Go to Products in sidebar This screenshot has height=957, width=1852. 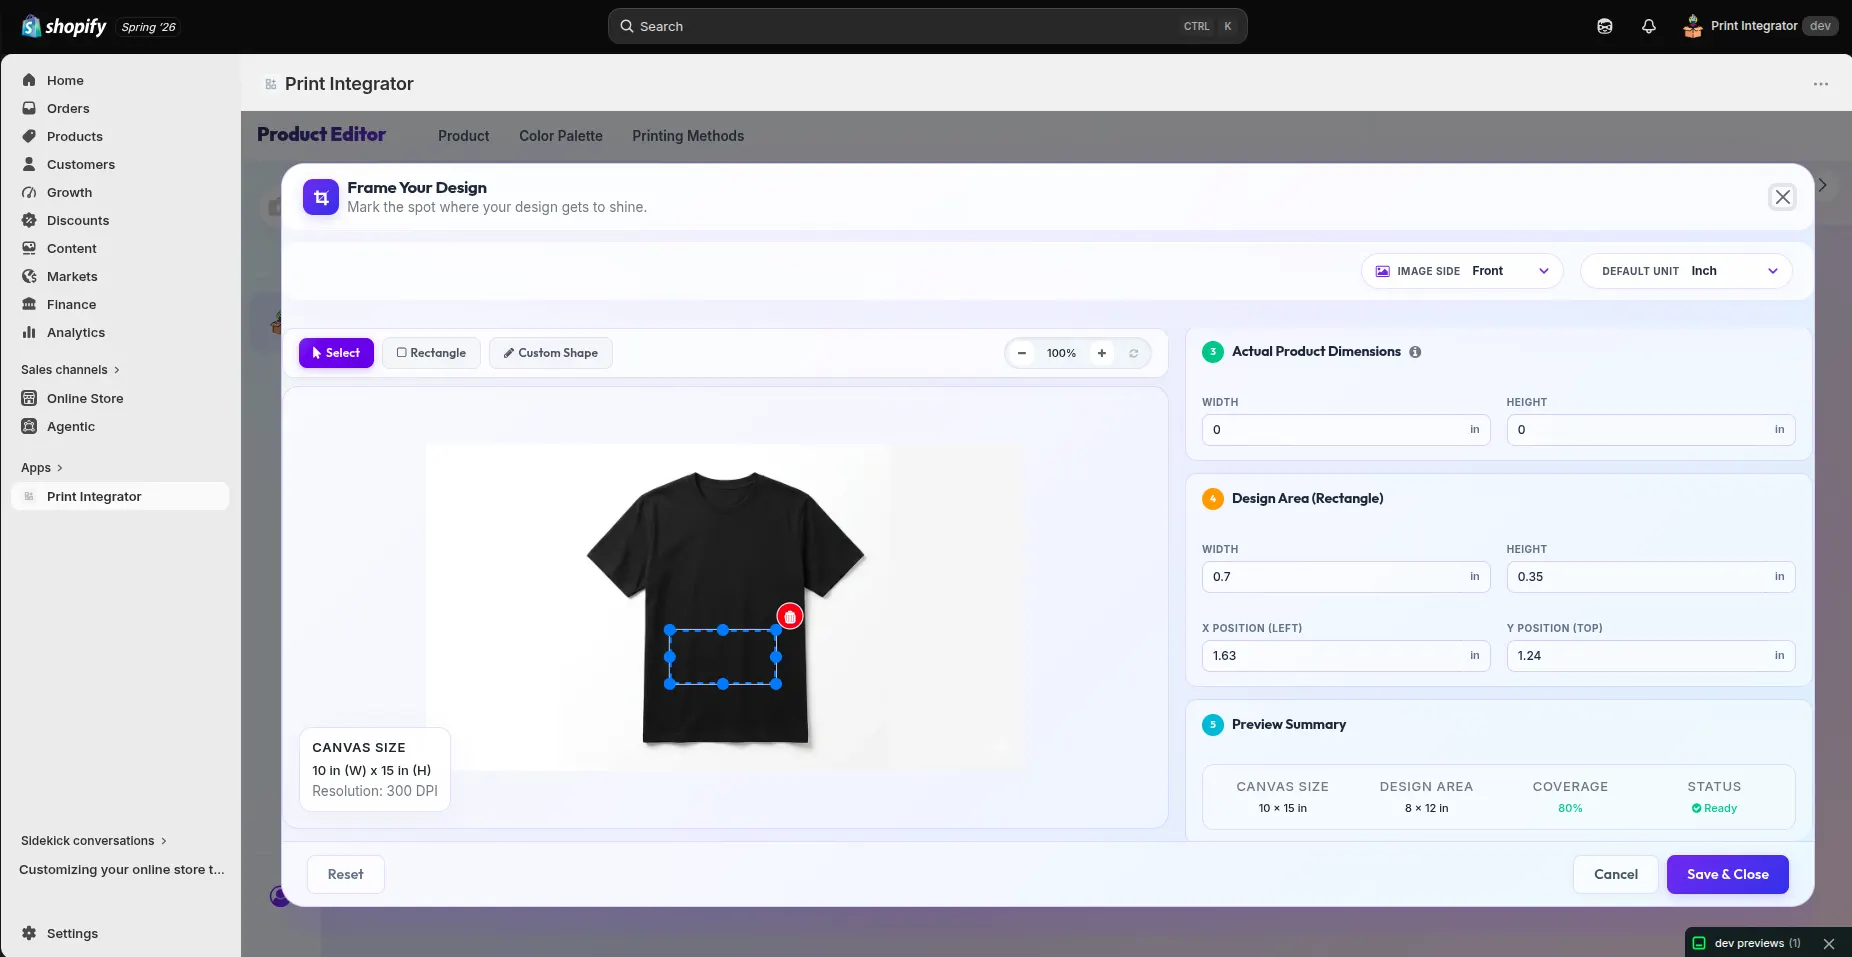tap(74, 136)
